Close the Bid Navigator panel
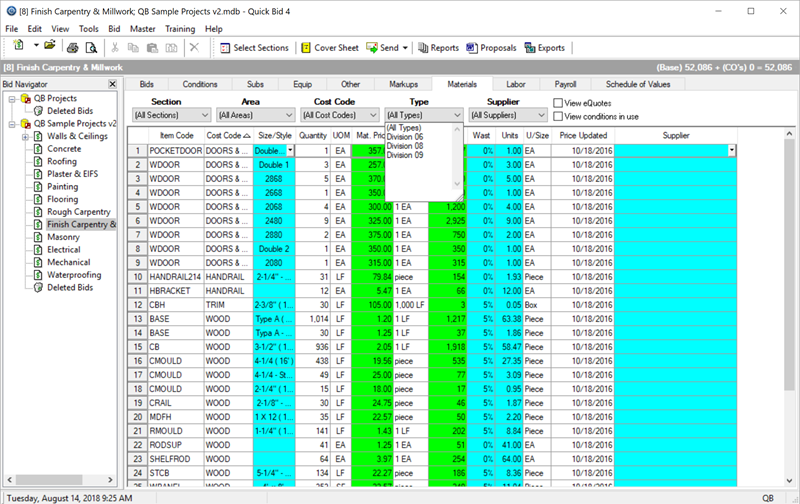The width and height of the screenshot is (800, 504). pos(113,84)
